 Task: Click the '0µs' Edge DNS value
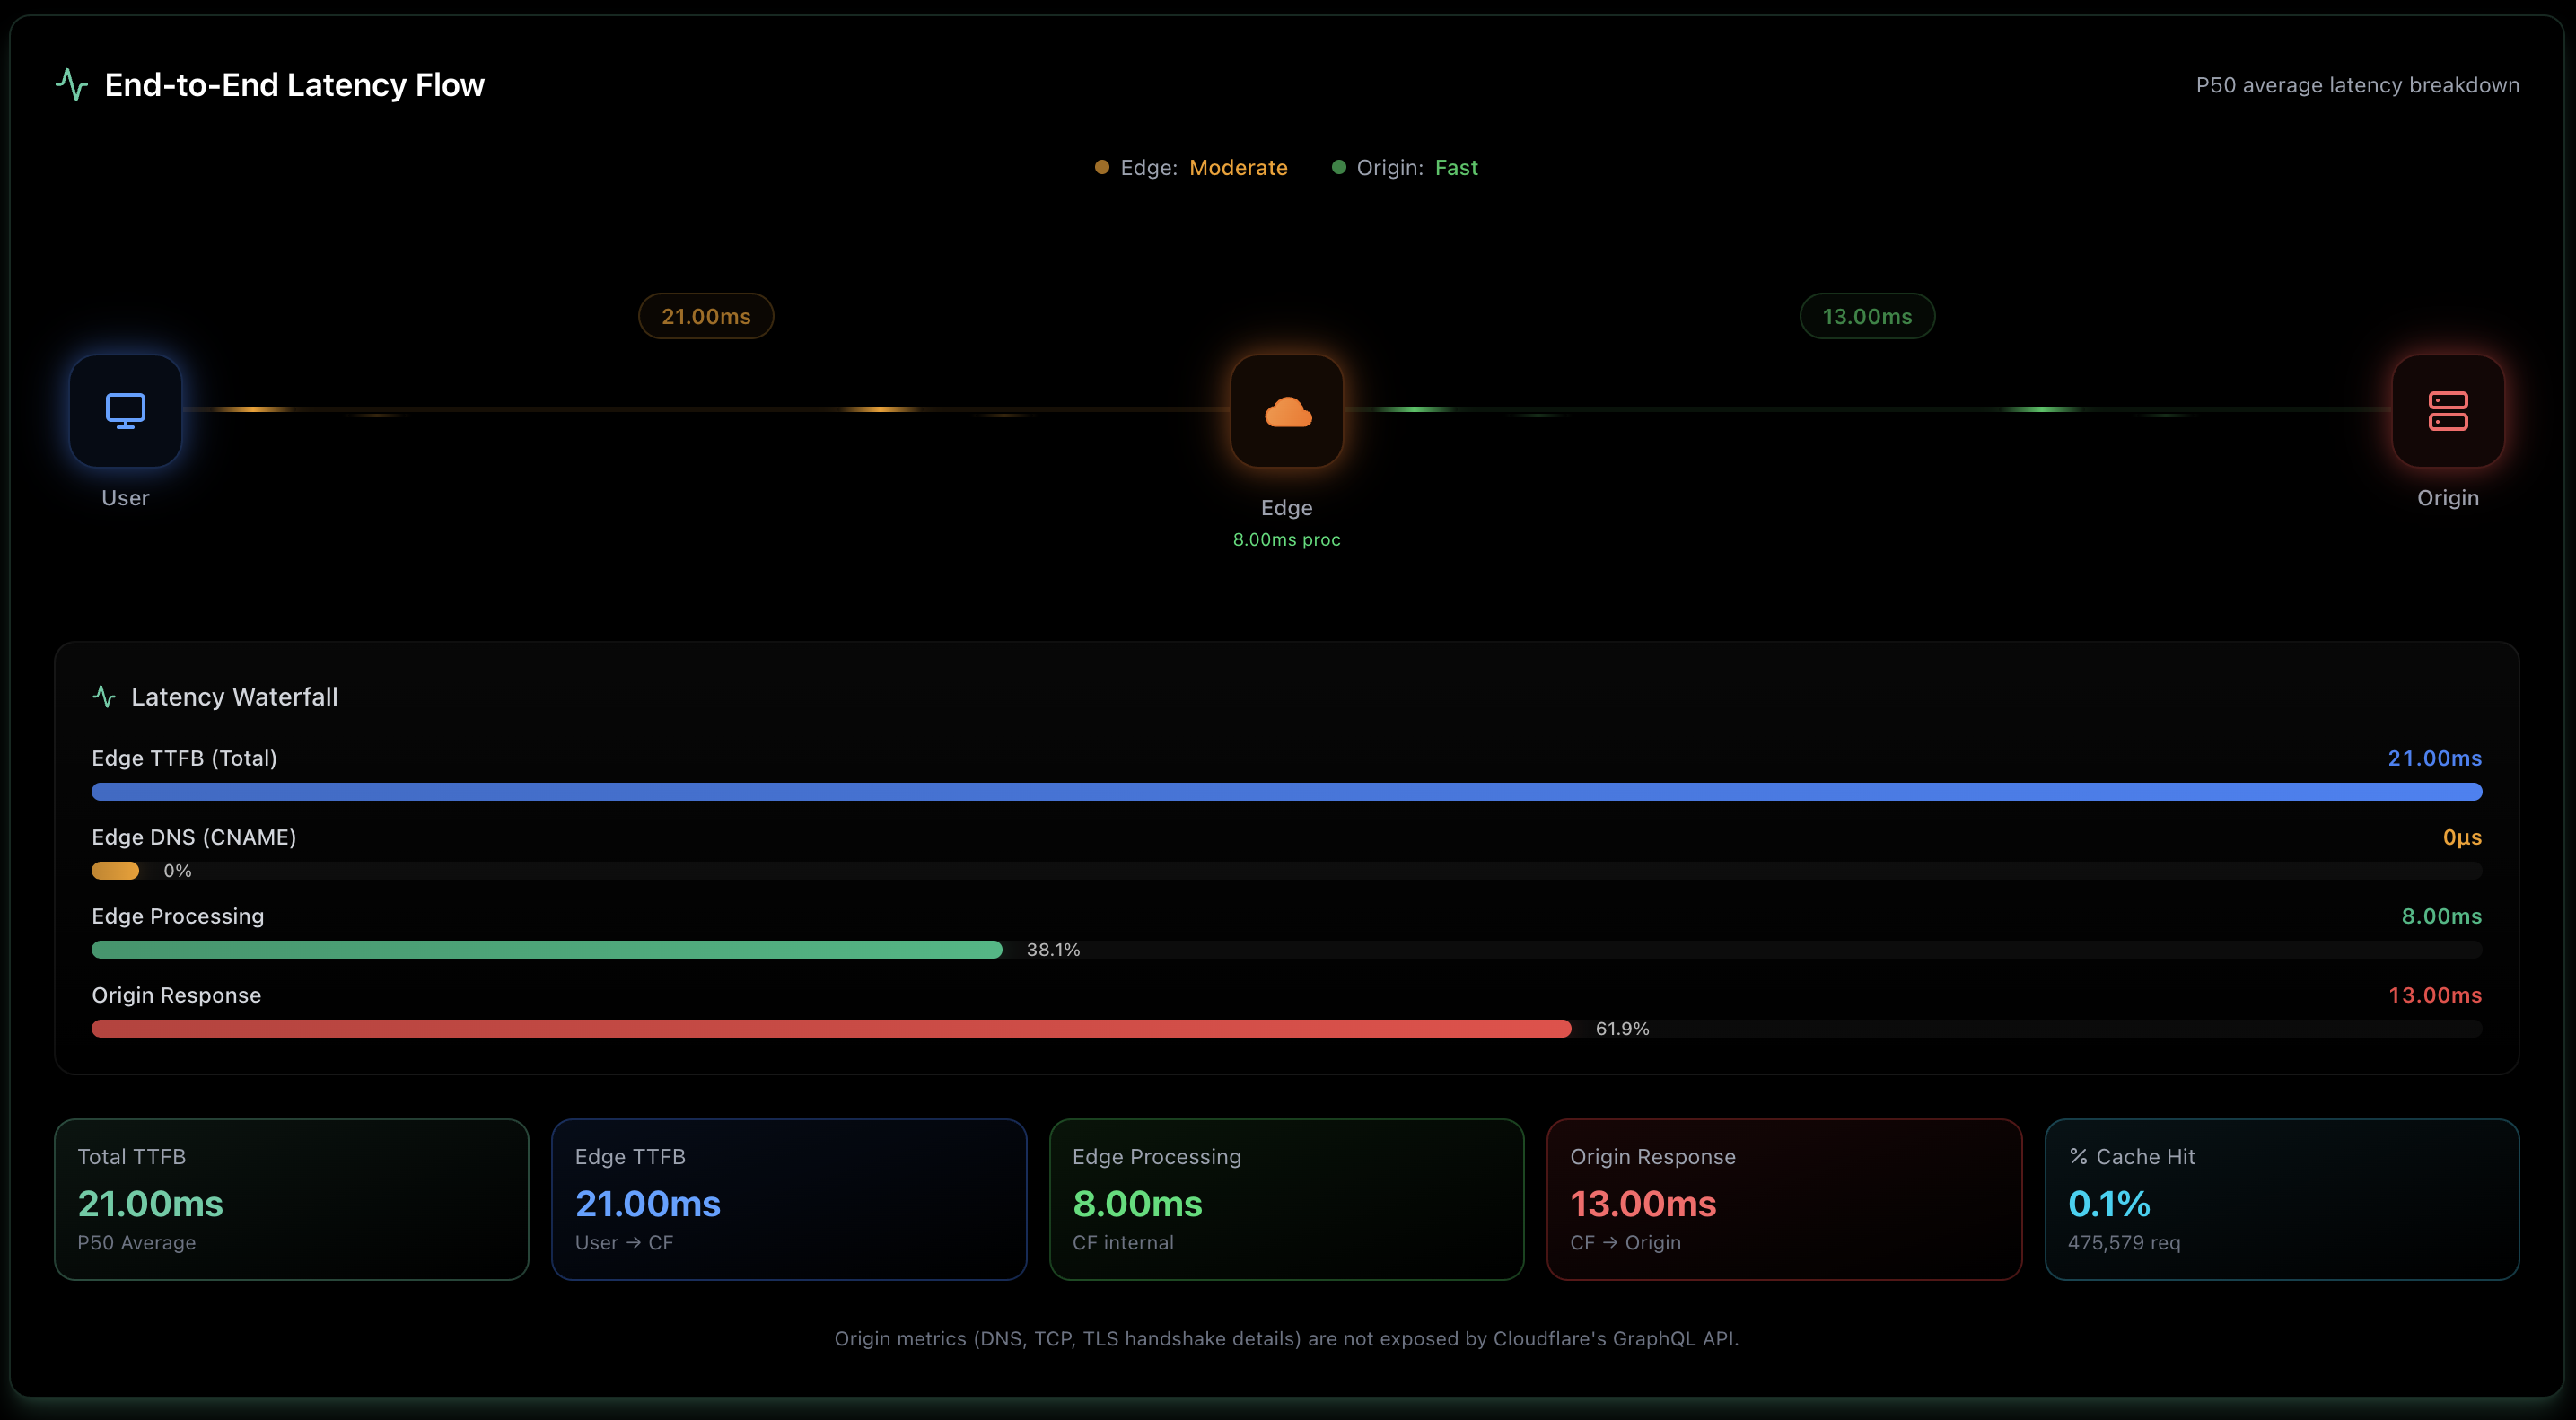click(x=2462, y=837)
